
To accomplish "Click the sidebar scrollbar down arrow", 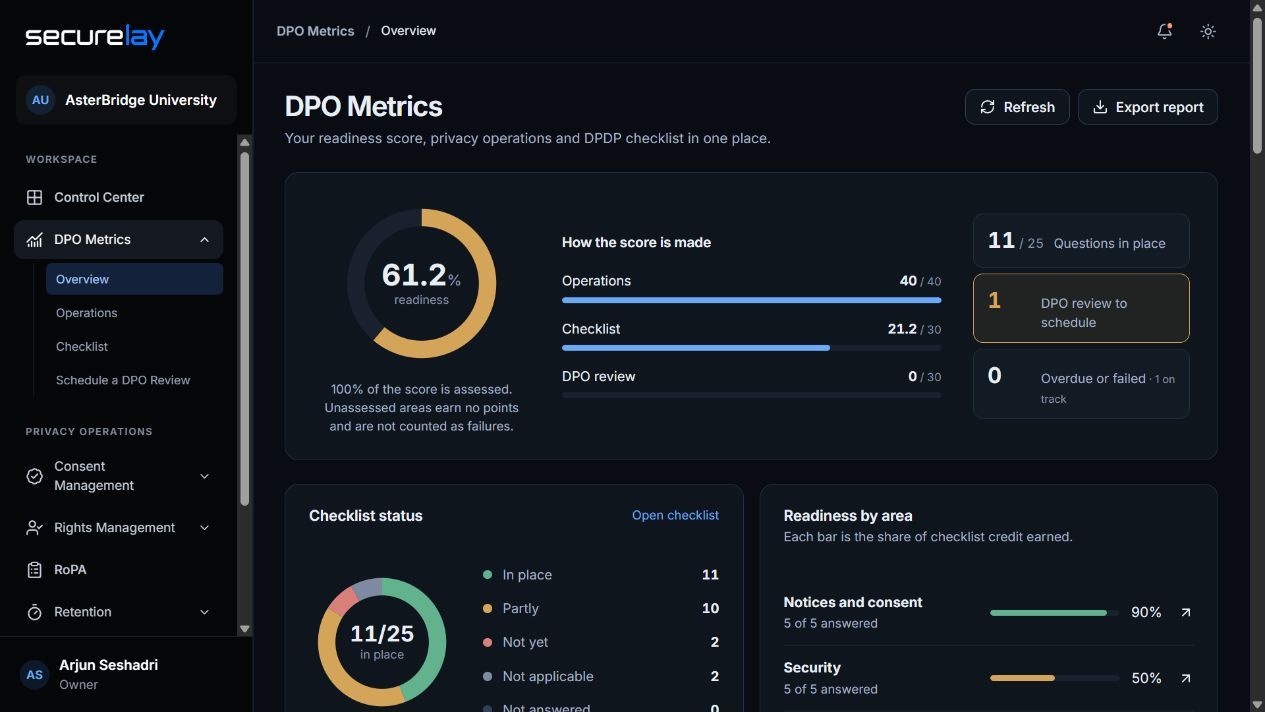I will 245,629.
